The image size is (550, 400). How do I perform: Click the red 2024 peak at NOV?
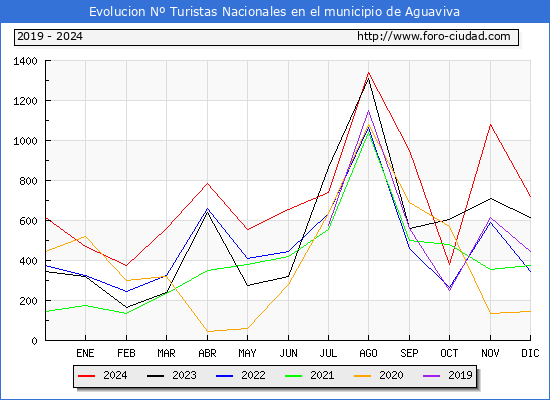click(x=490, y=124)
